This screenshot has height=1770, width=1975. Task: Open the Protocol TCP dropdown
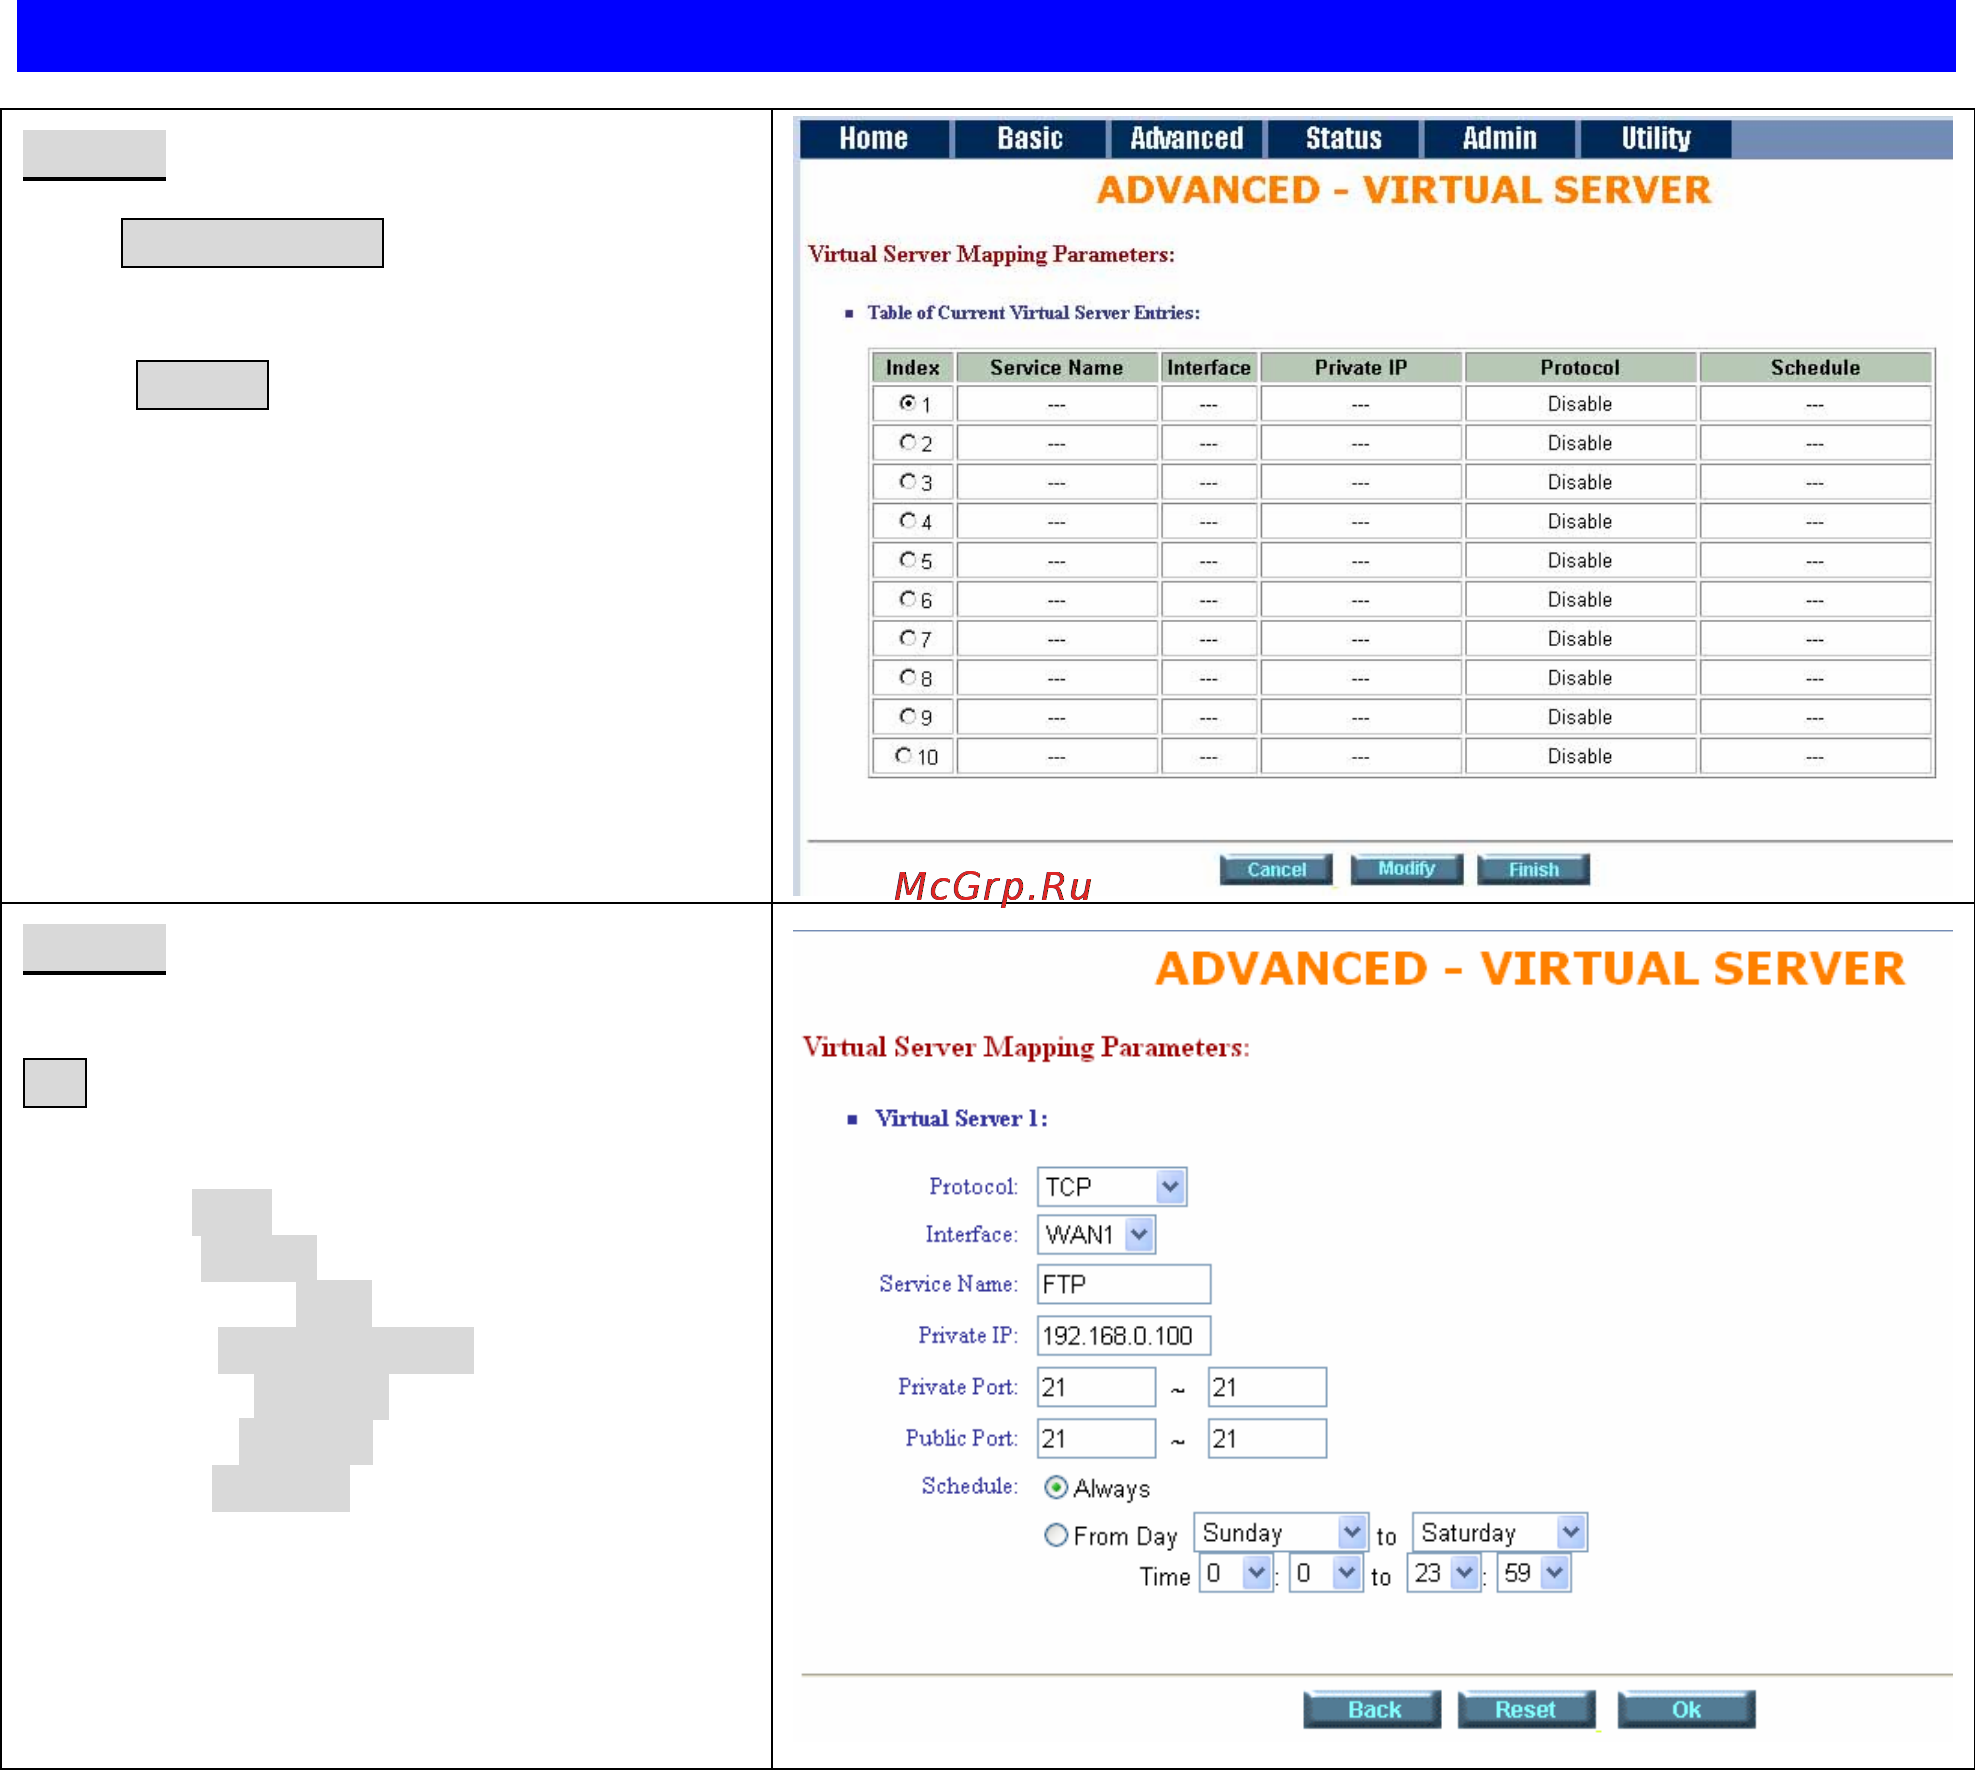pyautogui.click(x=1112, y=1187)
